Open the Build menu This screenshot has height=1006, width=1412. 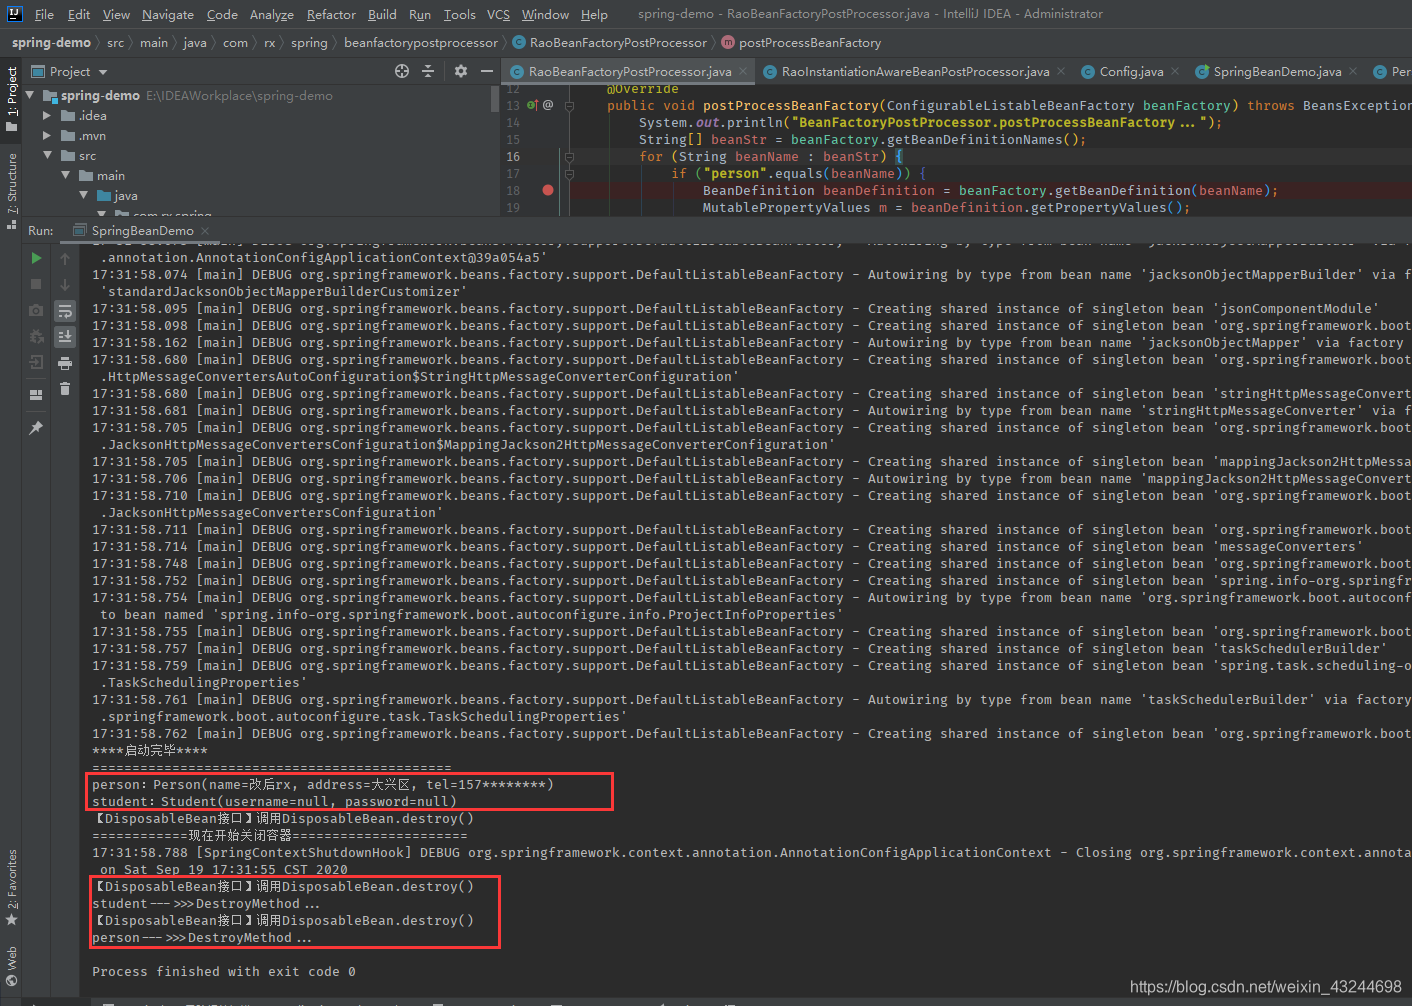pos(382,14)
